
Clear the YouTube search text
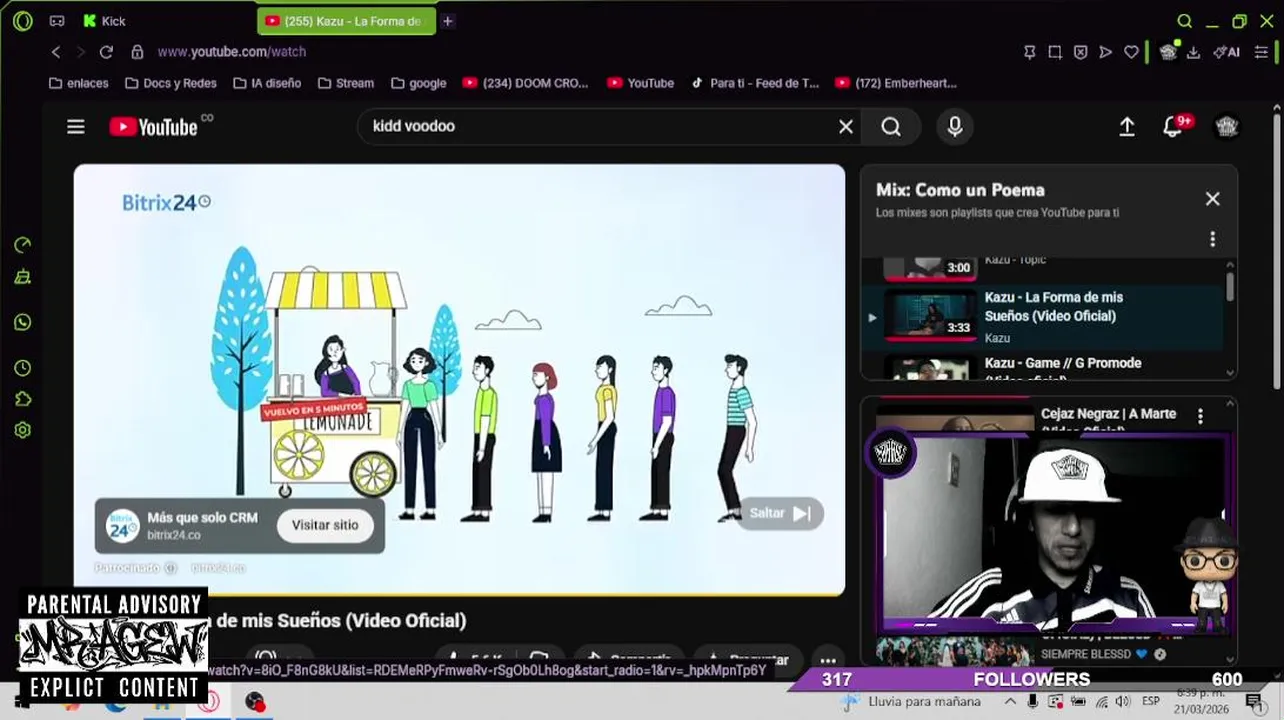tap(846, 126)
